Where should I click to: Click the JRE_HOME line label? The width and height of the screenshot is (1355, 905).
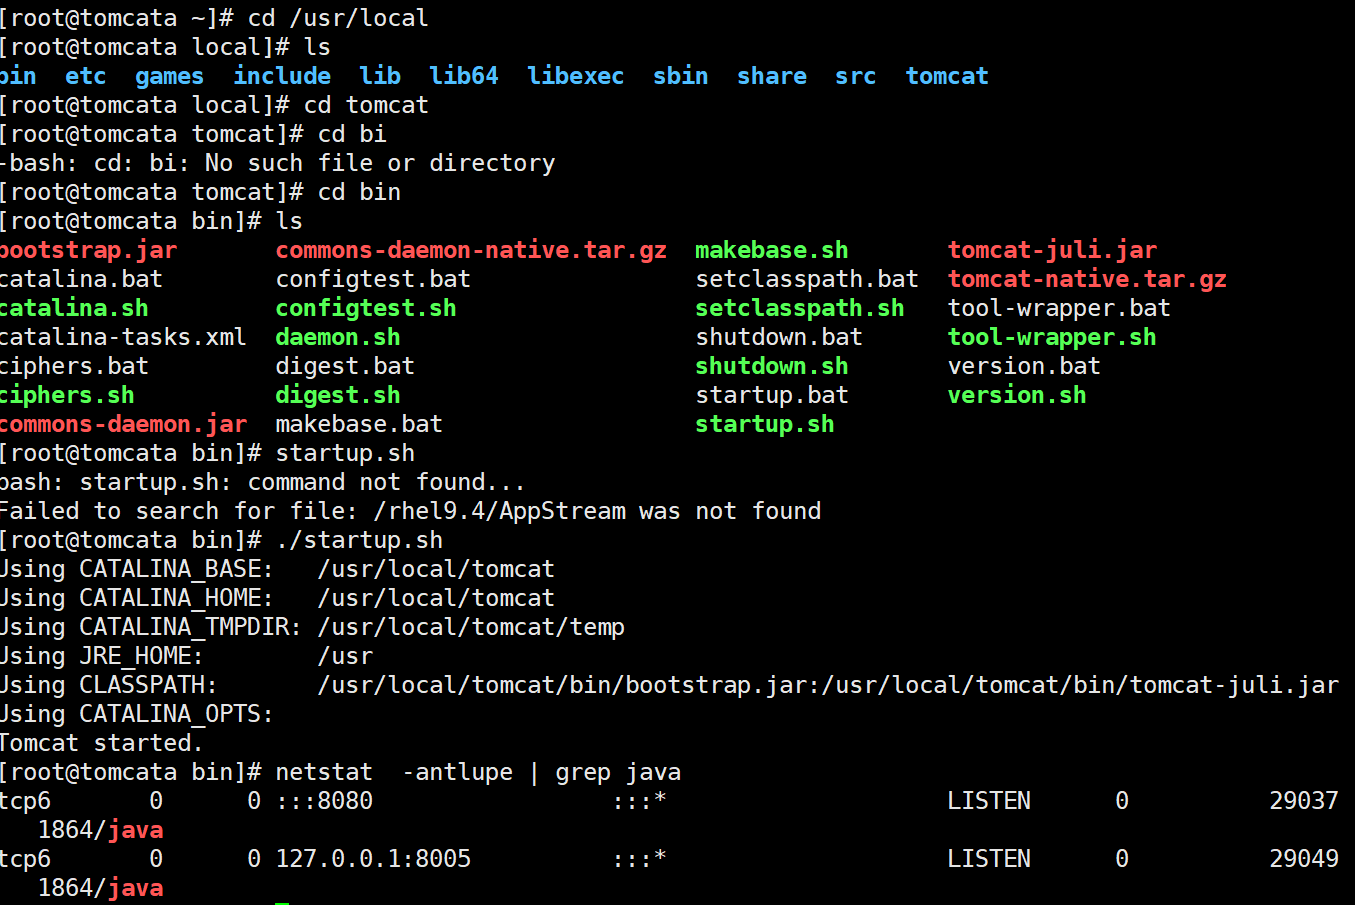pyautogui.click(x=142, y=656)
